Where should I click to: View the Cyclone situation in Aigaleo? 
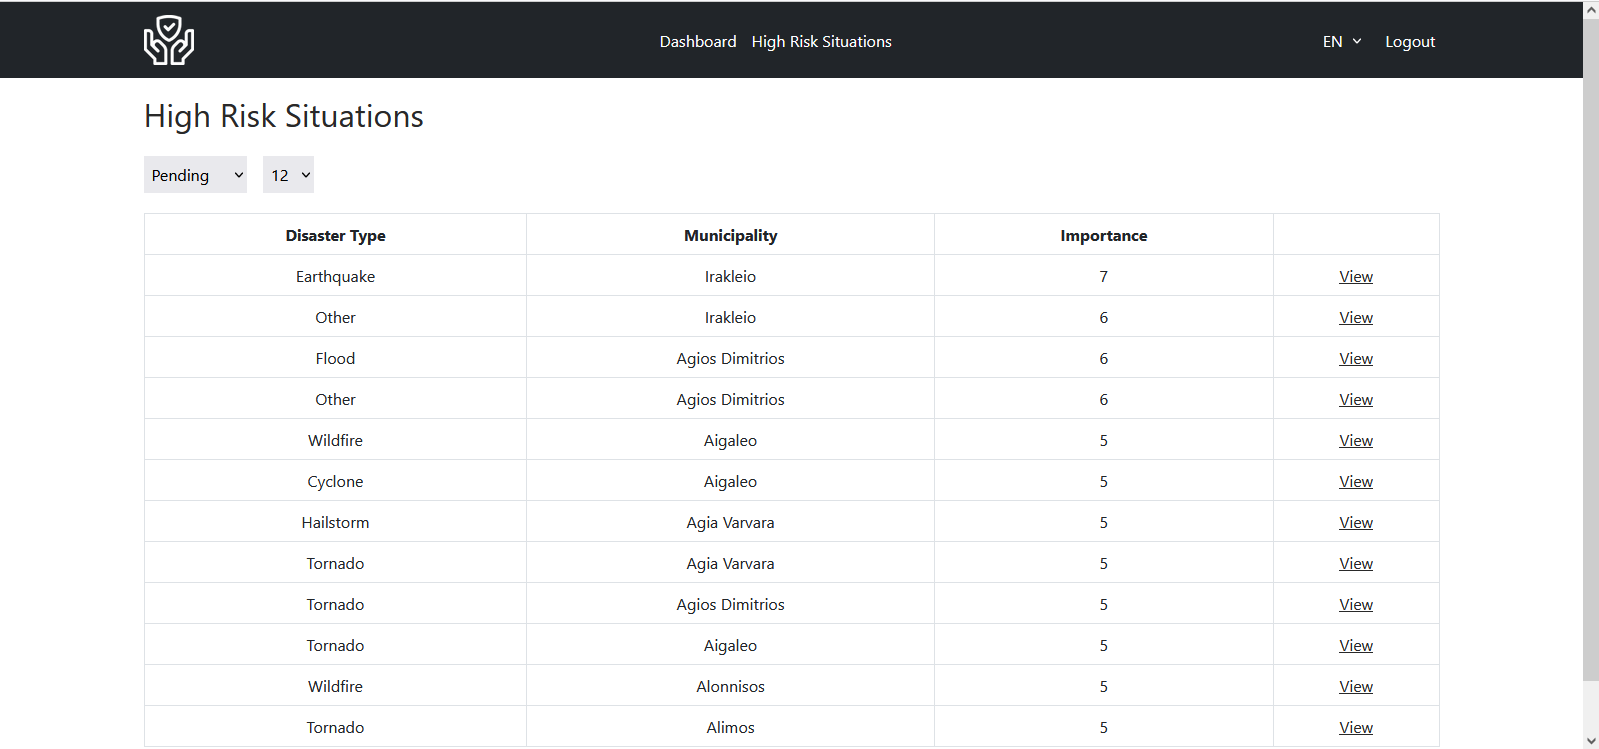[1355, 482]
